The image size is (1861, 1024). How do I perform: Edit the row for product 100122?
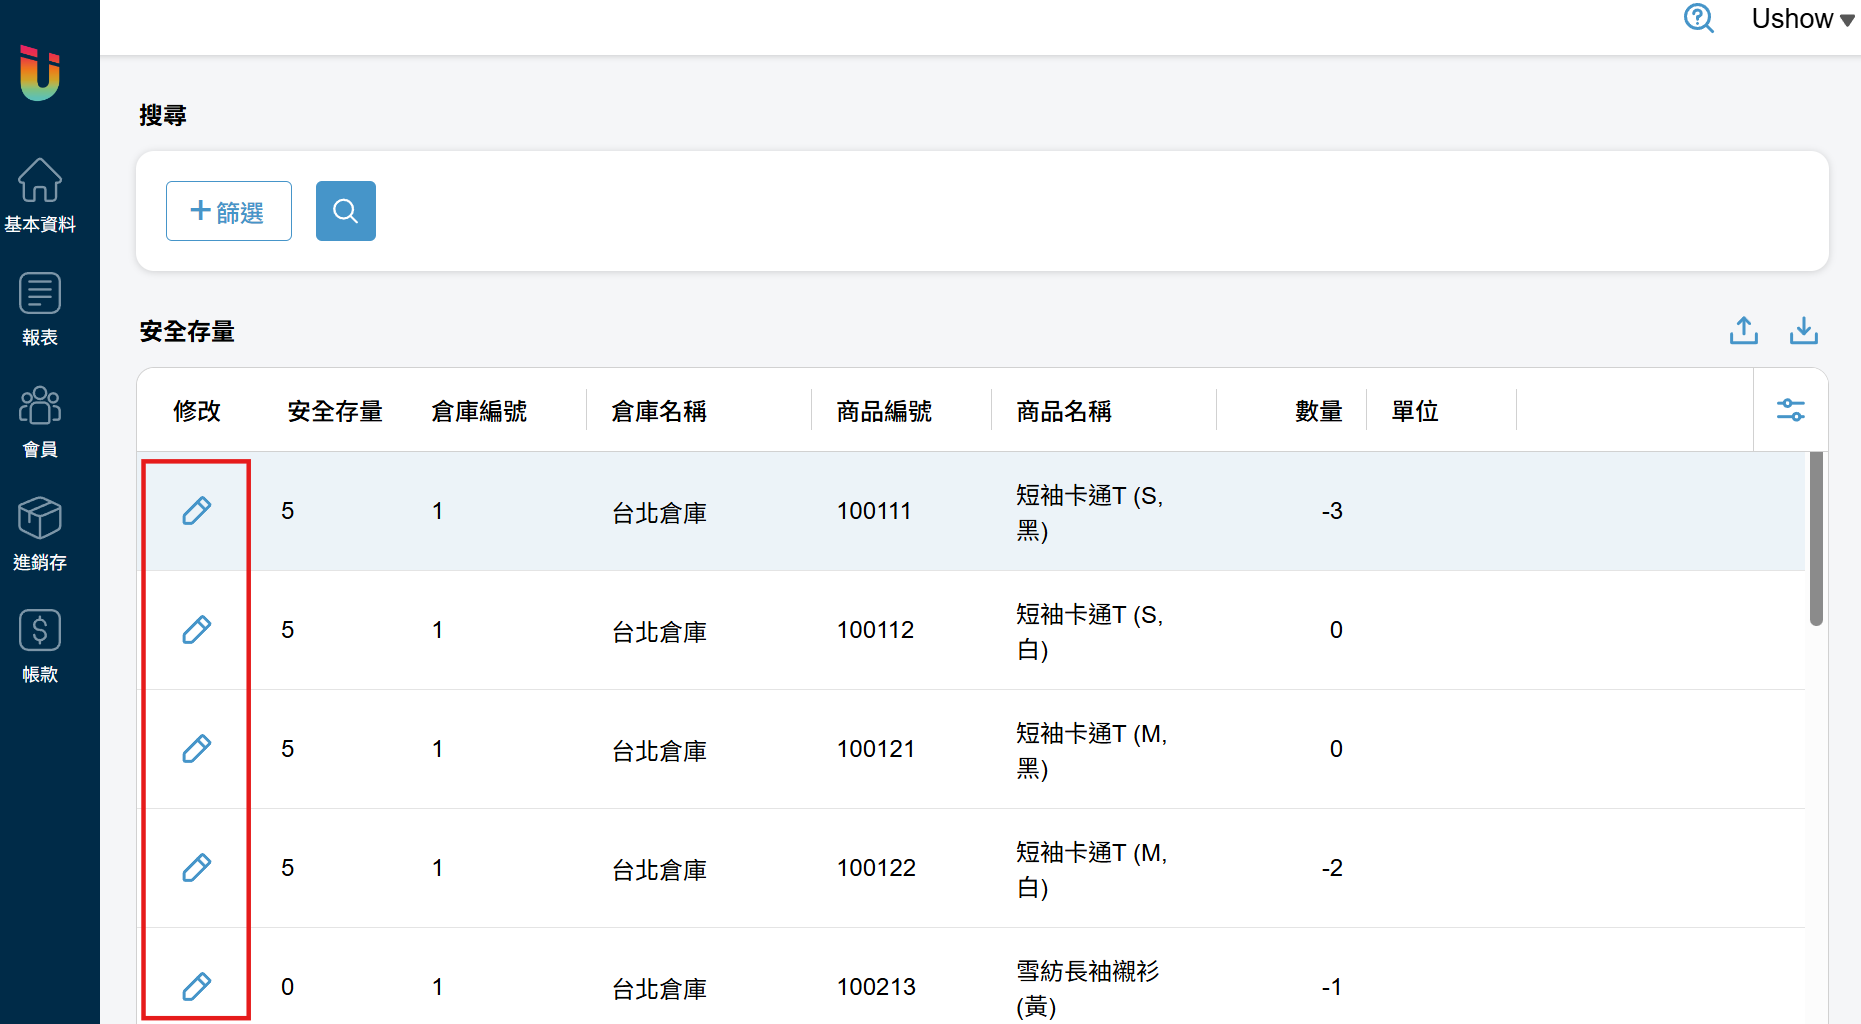[x=197, y=868]
